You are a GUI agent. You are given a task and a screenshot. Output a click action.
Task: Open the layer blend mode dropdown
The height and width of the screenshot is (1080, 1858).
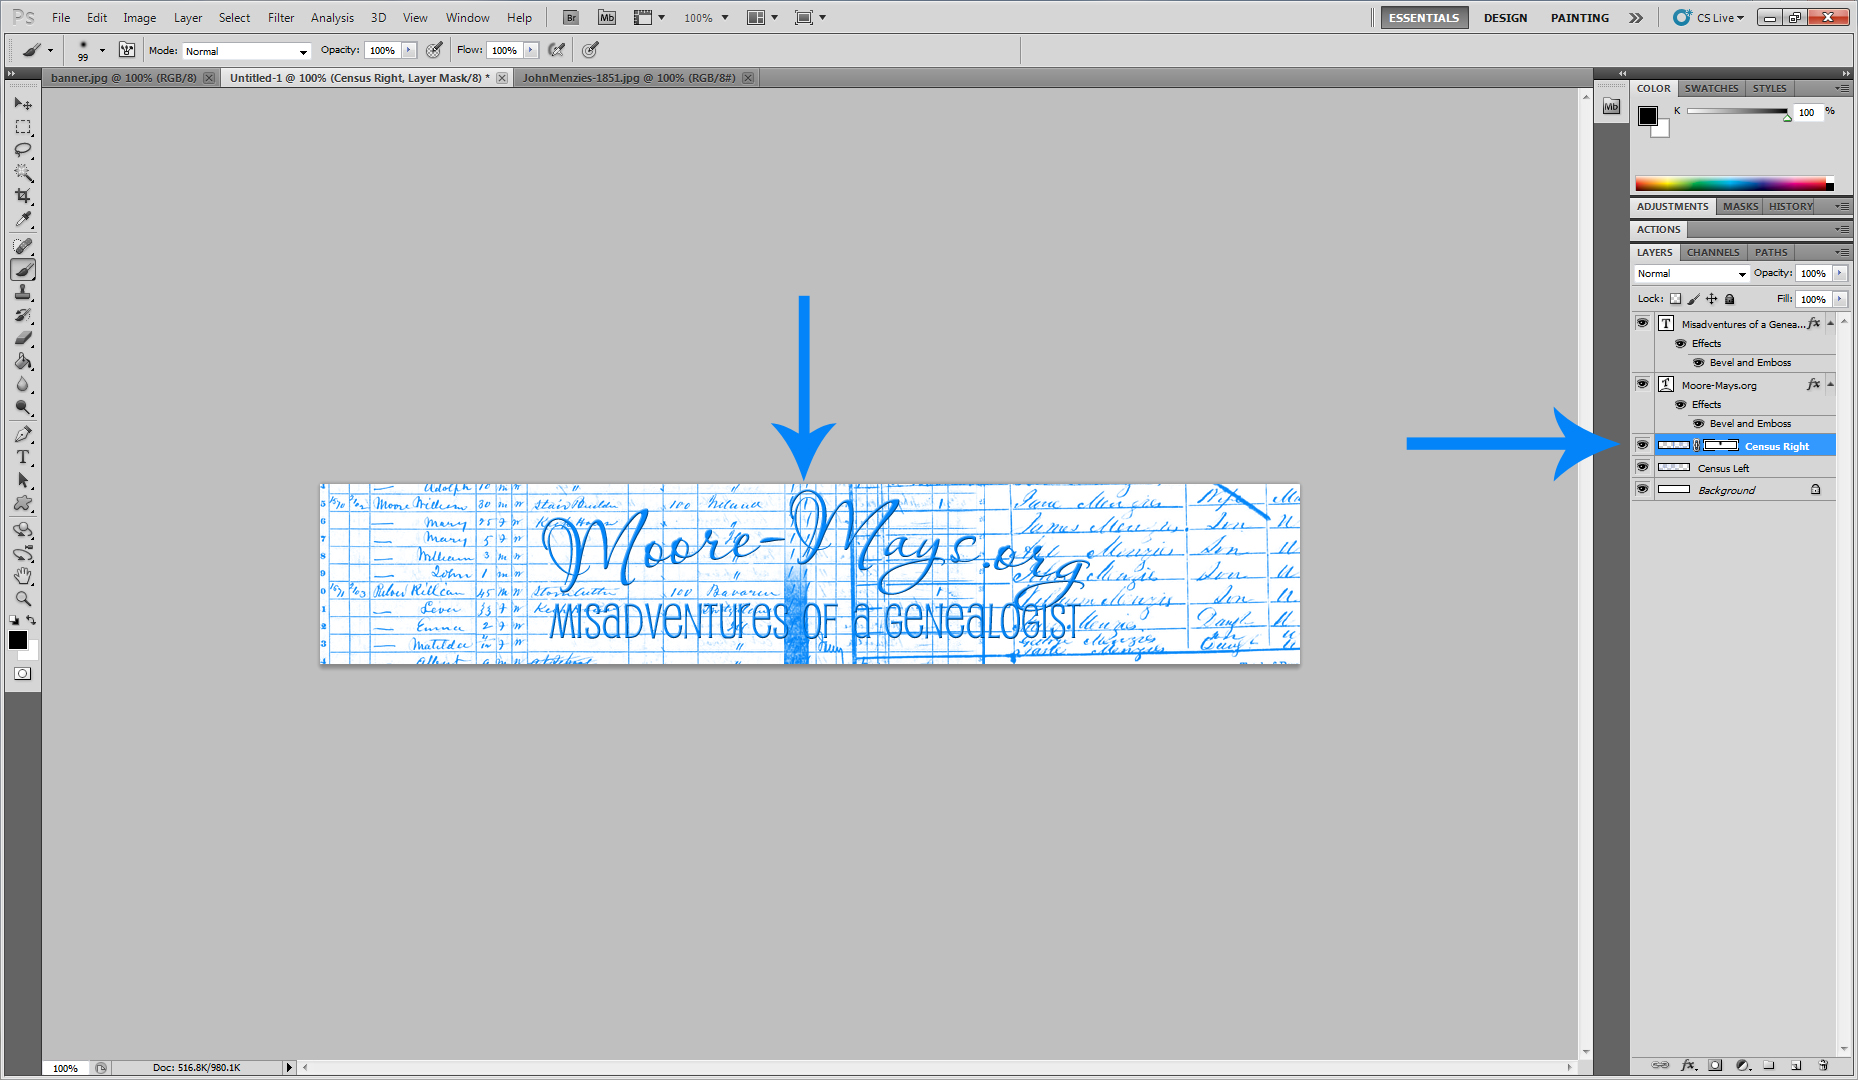1691,273
